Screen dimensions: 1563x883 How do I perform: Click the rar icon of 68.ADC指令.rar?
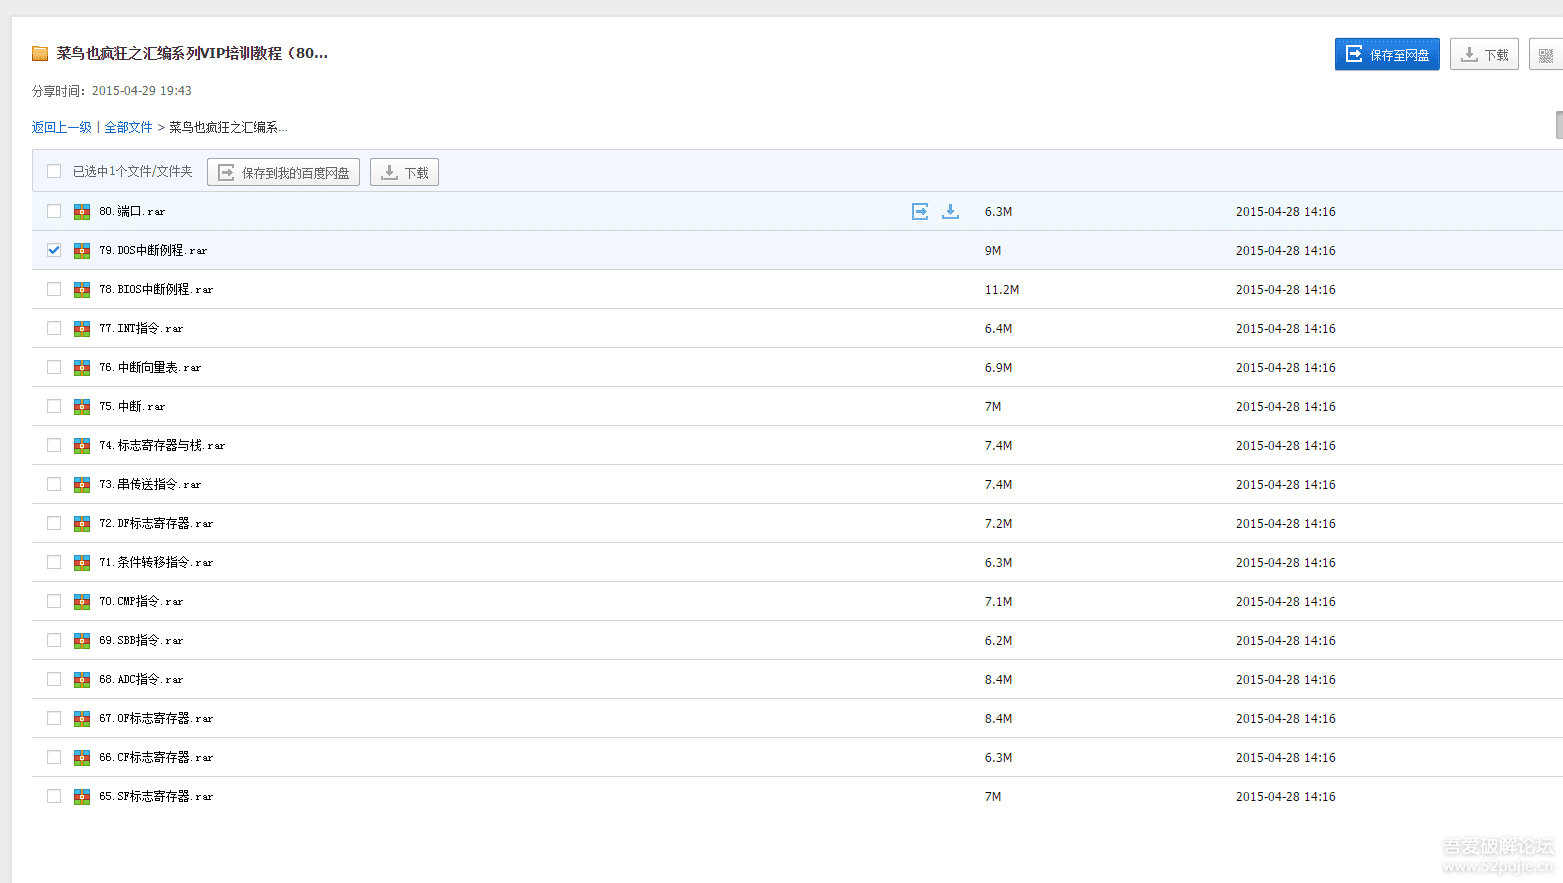tap(82, 680)
